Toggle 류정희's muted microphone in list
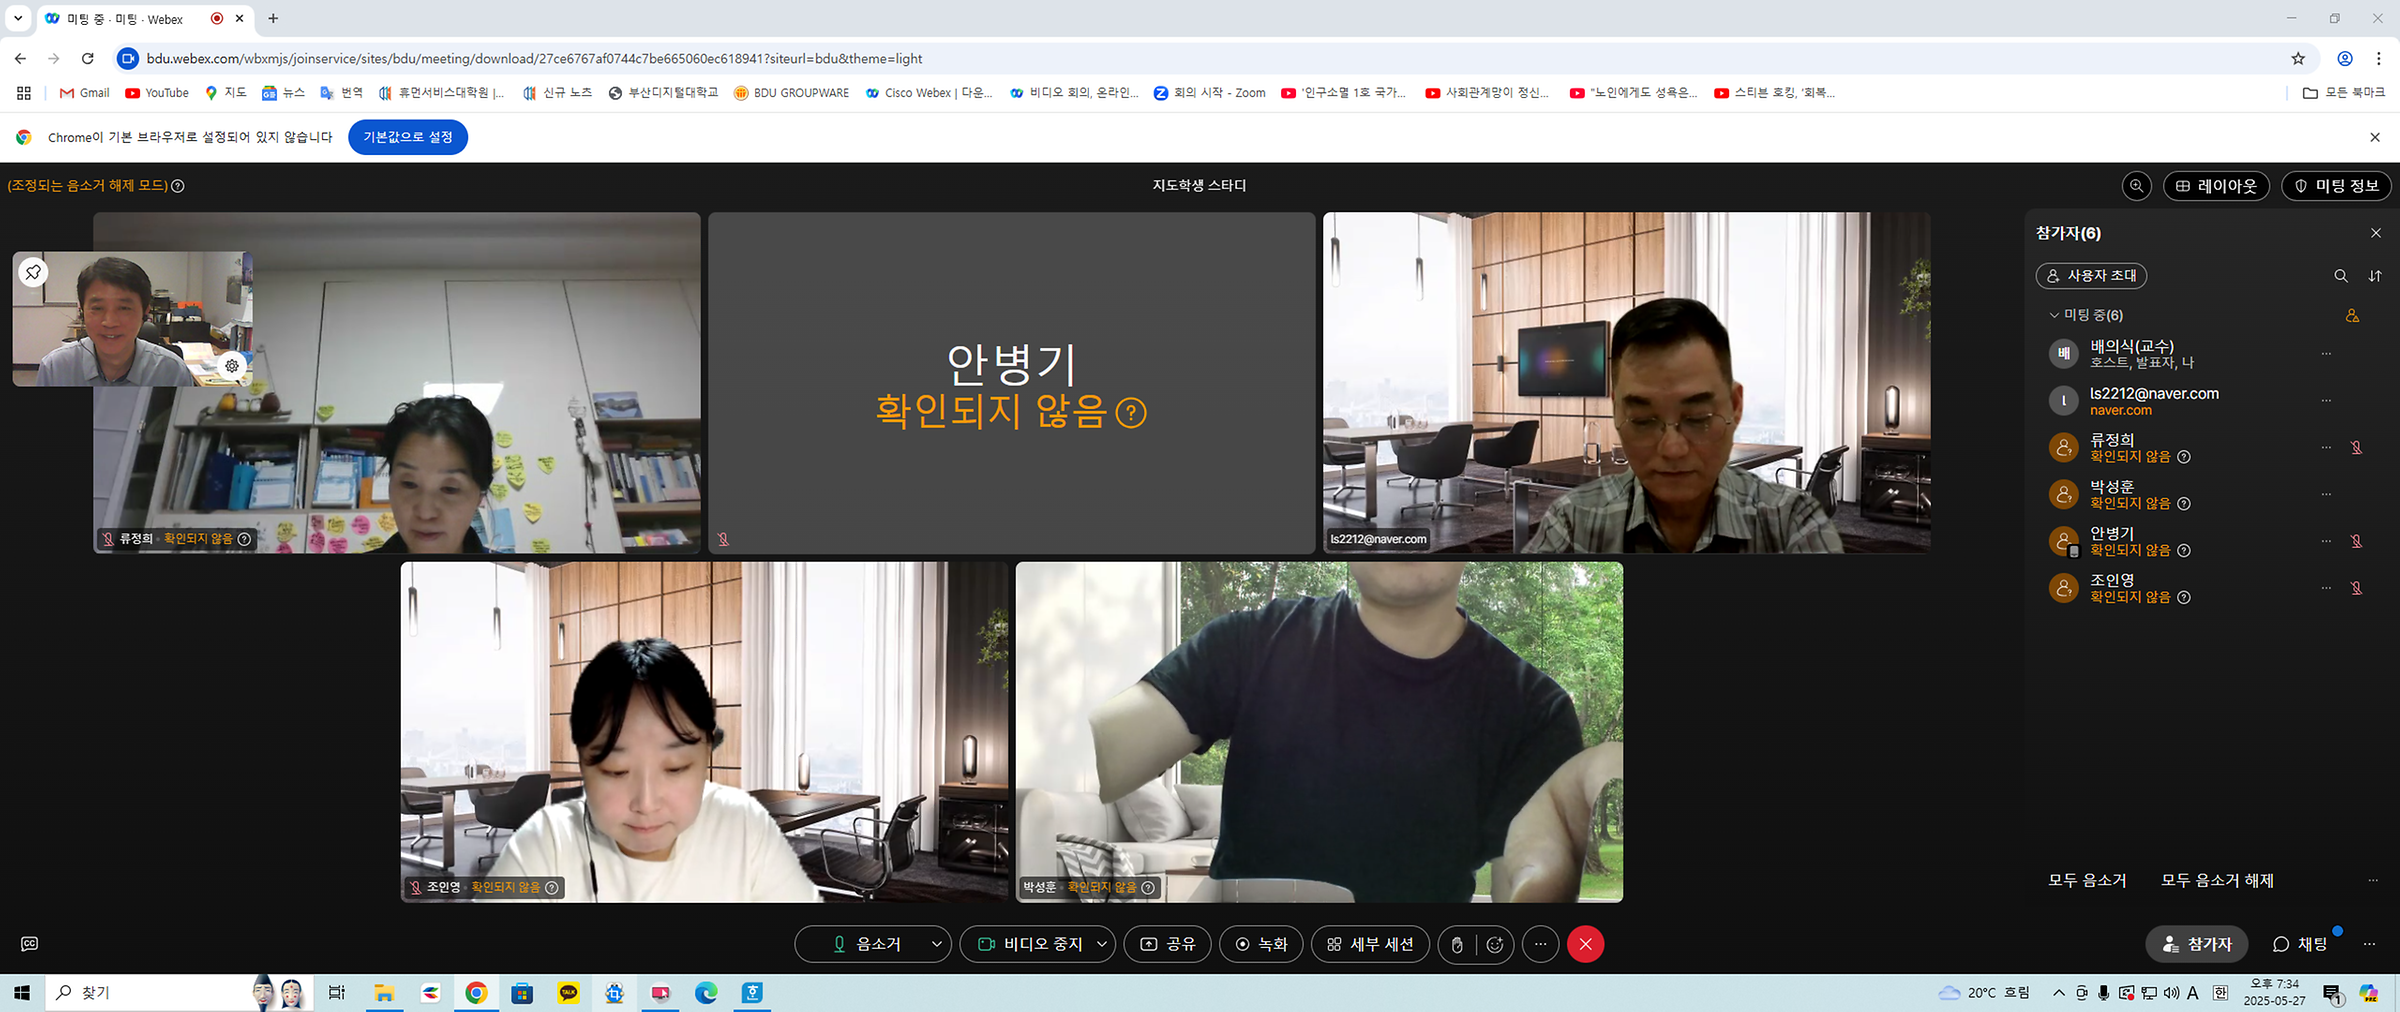Viewport: 2400px width, 1012px height. click(2356, 448)
